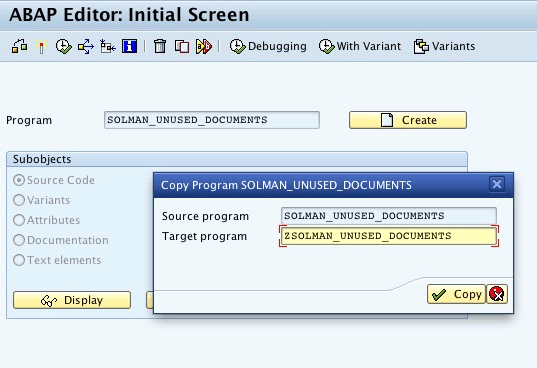This screenshot has height=368, width=537.
Task: Click the Execute (clock with checkmark) toolbar icon
Action: click(x=64, y=46)
